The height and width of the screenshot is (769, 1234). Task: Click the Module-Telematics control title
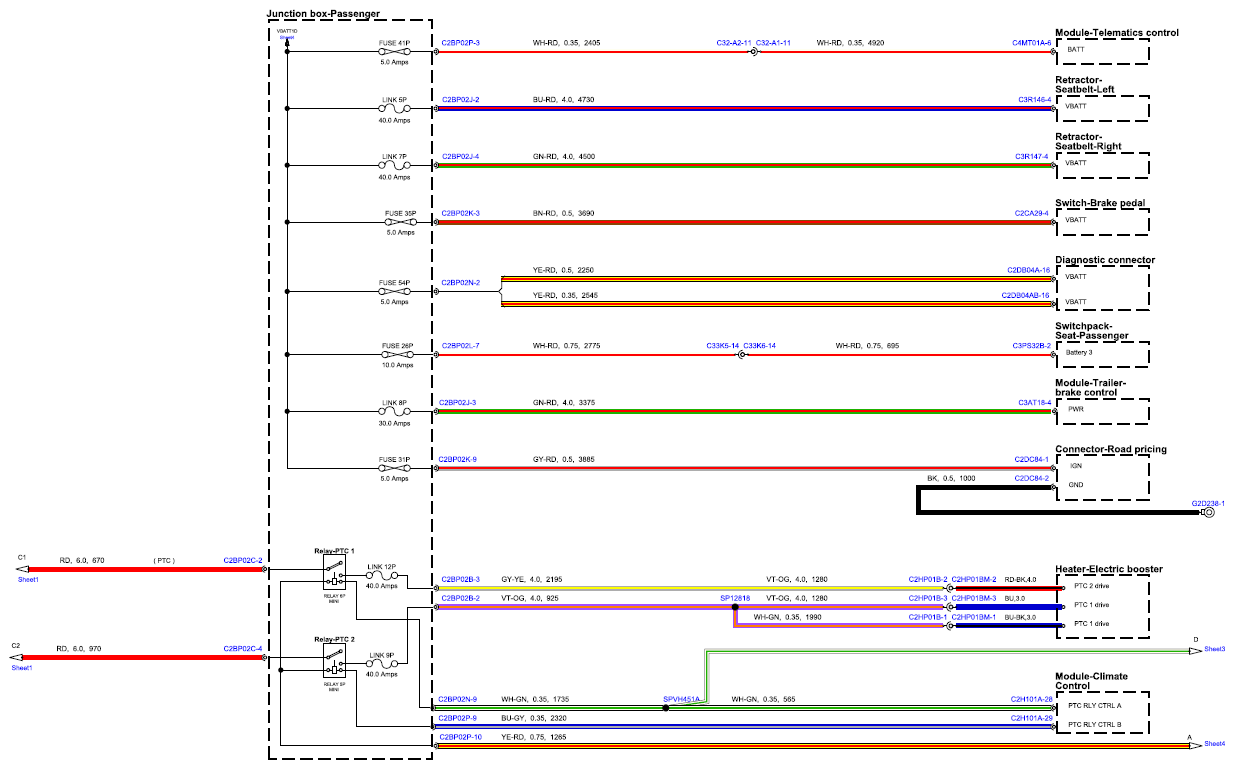[1117, 33]
